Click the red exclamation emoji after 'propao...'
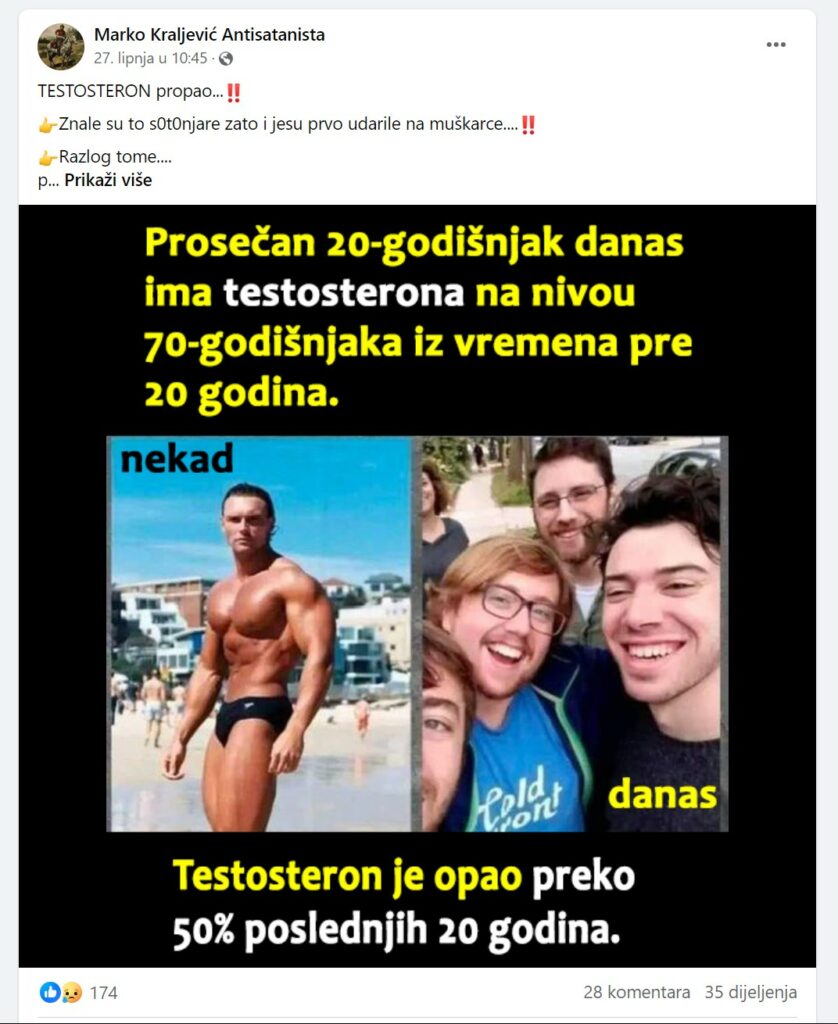This screenshot has width=838, height=1024. tap(234, 92)
